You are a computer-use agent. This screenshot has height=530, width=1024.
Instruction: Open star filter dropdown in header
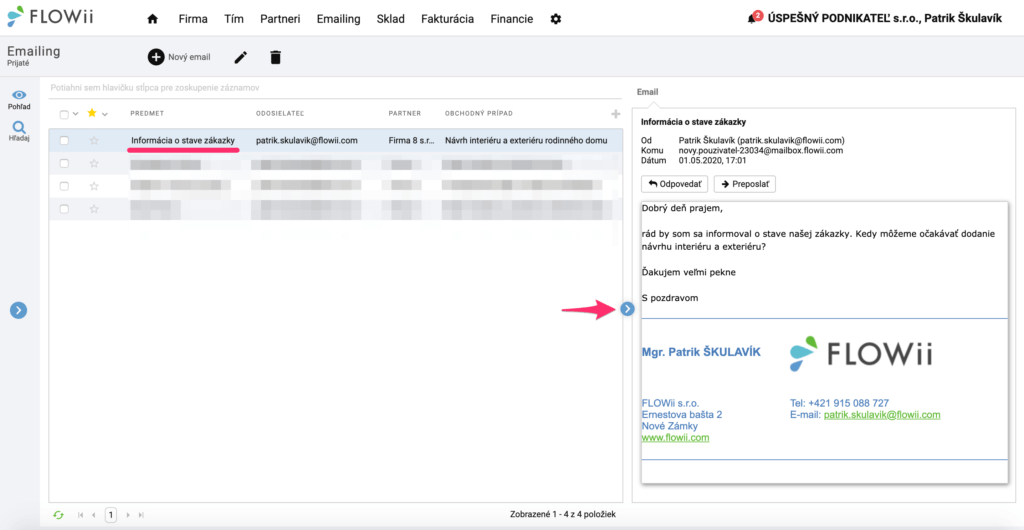coord(104,114)
